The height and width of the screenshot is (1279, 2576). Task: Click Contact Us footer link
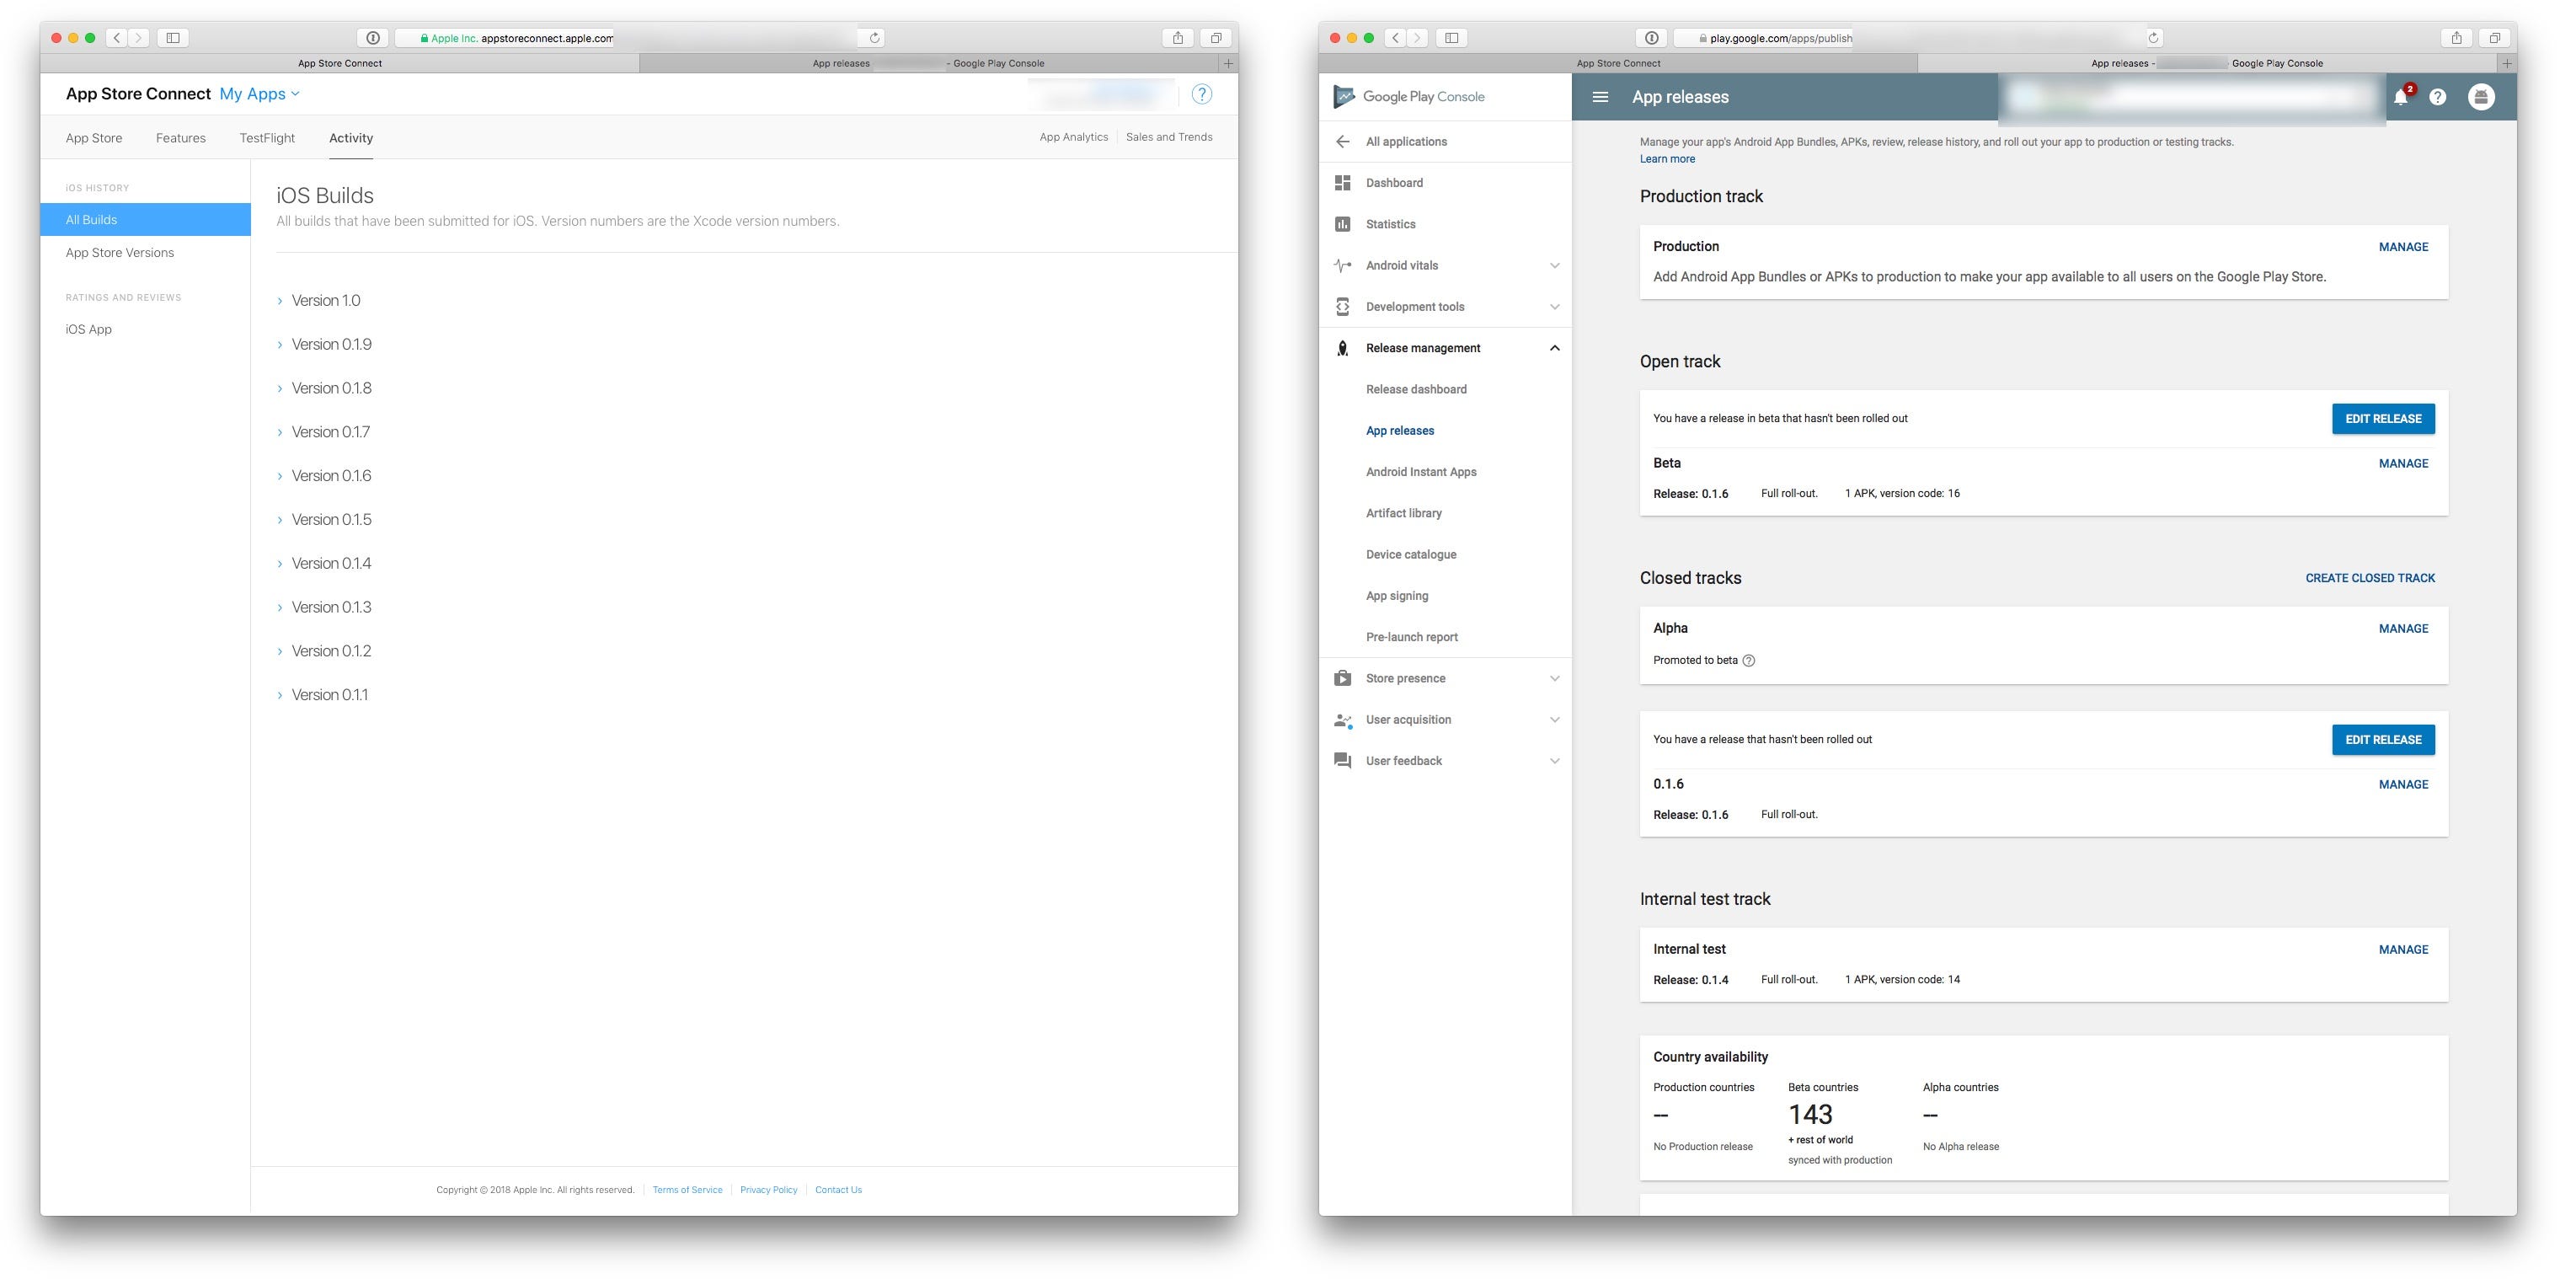coord(838,1190)
